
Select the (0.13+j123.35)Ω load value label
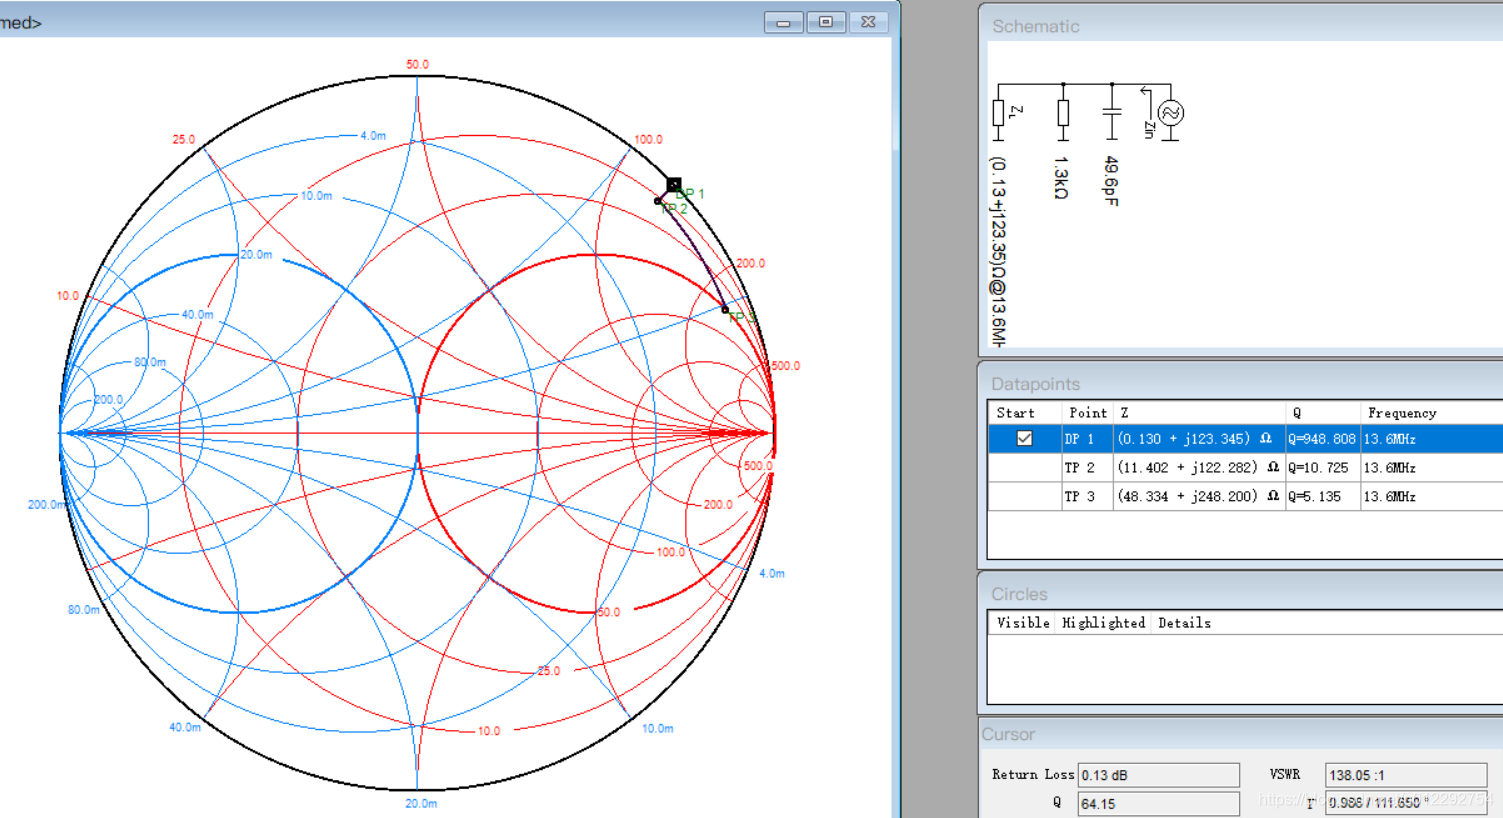pos(998,252)
